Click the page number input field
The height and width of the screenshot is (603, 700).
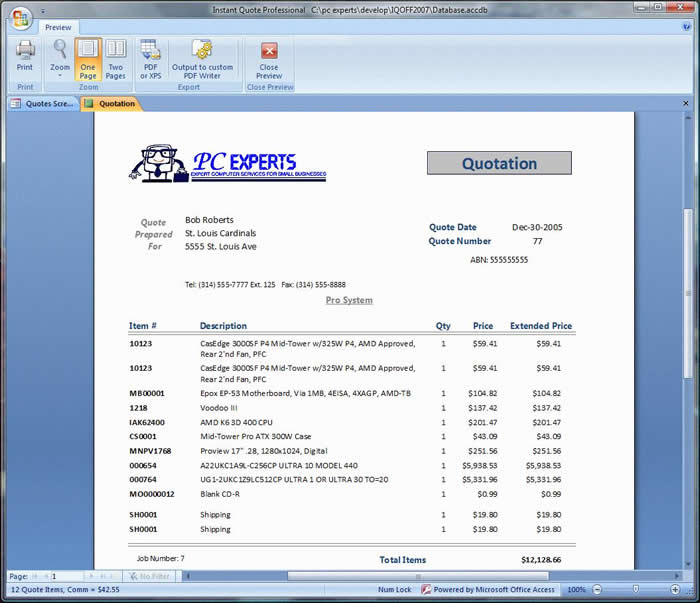tap(66, 576)
